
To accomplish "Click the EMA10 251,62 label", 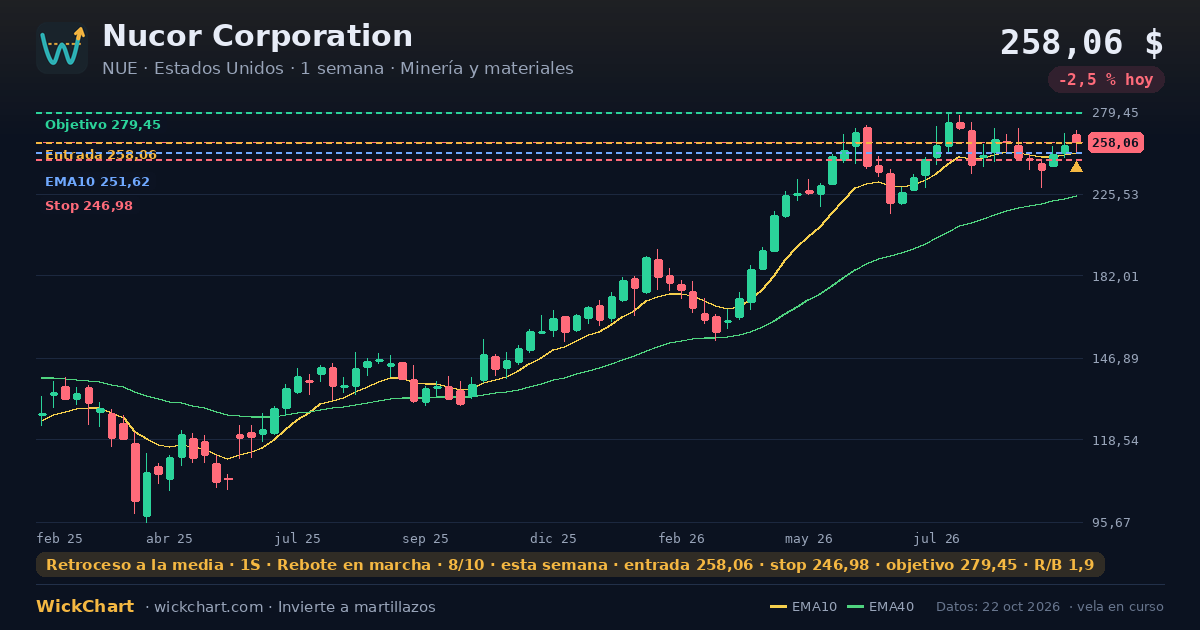I will (97, 182).
